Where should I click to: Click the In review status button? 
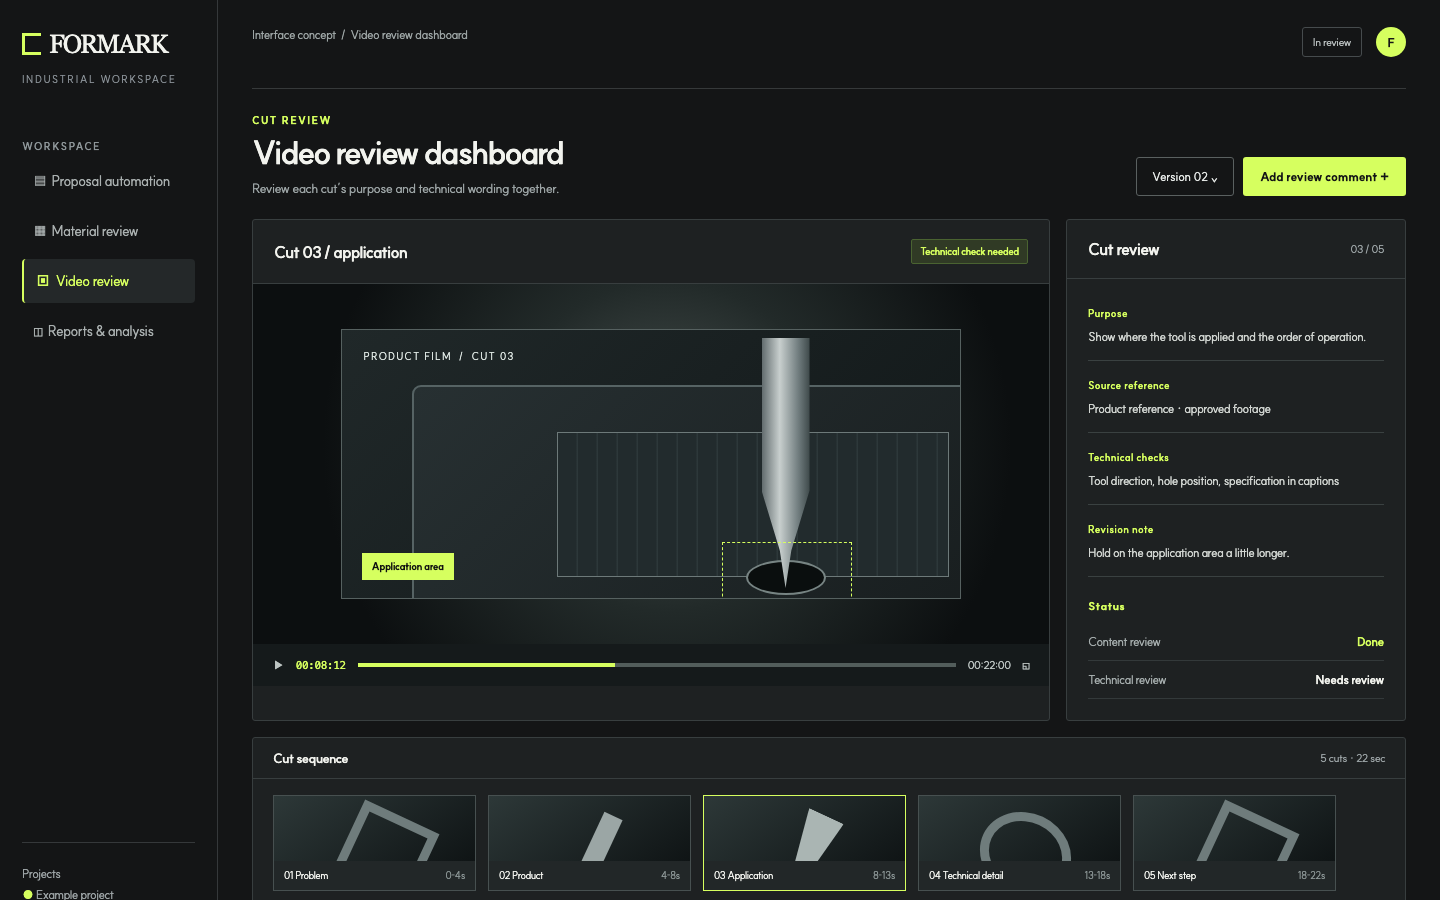coord(1331,42)
